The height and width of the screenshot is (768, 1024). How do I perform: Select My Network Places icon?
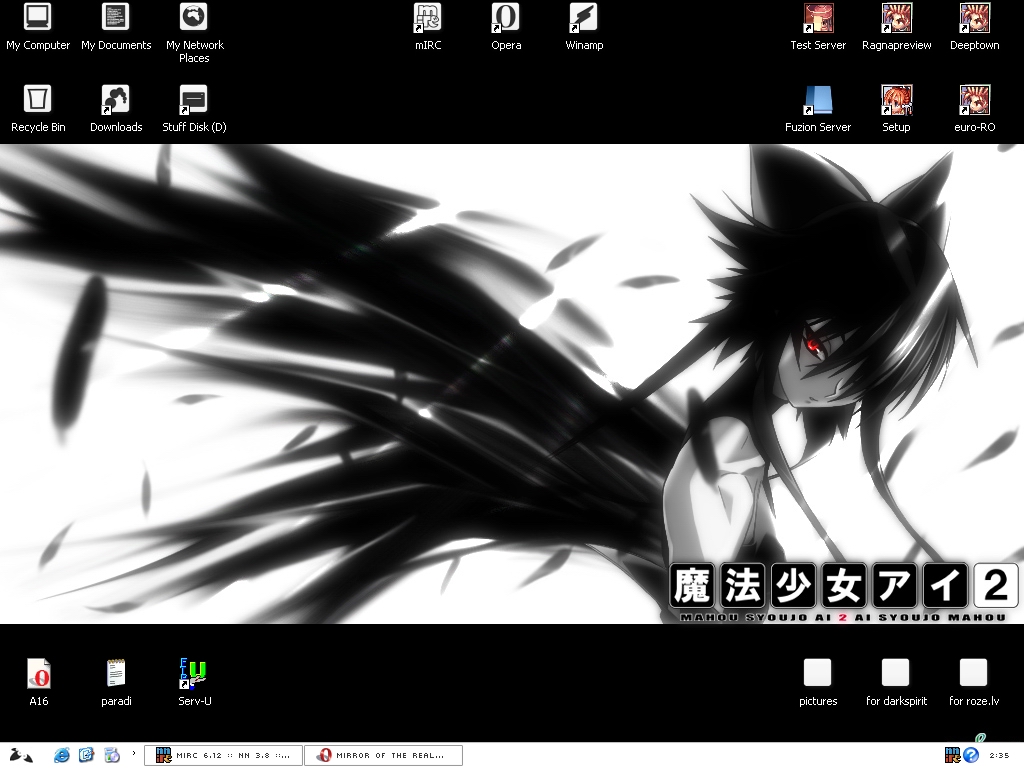pos(194,17)
